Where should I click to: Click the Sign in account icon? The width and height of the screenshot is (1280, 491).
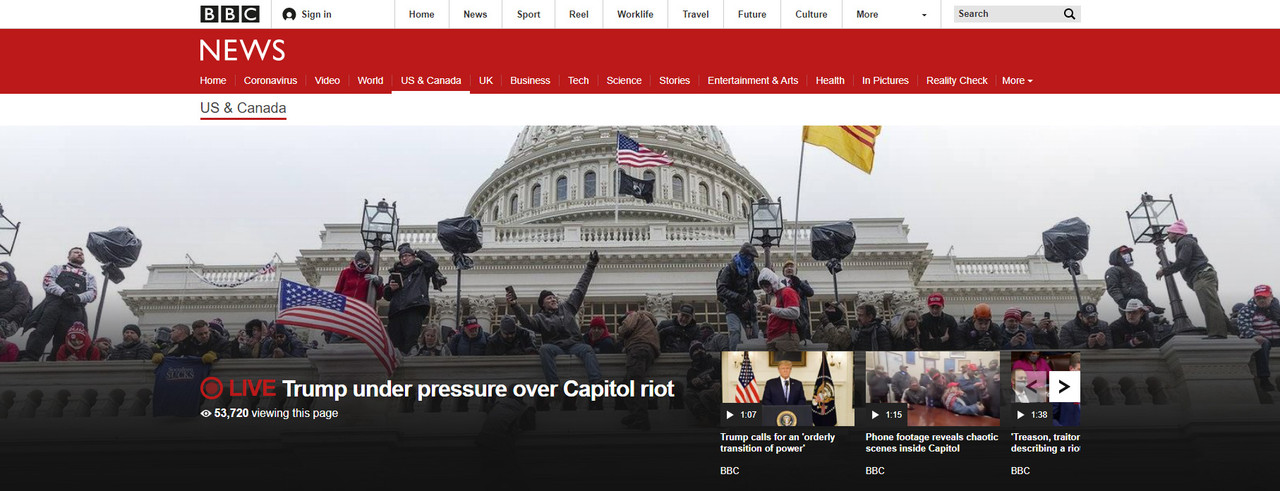coord(289,14)
